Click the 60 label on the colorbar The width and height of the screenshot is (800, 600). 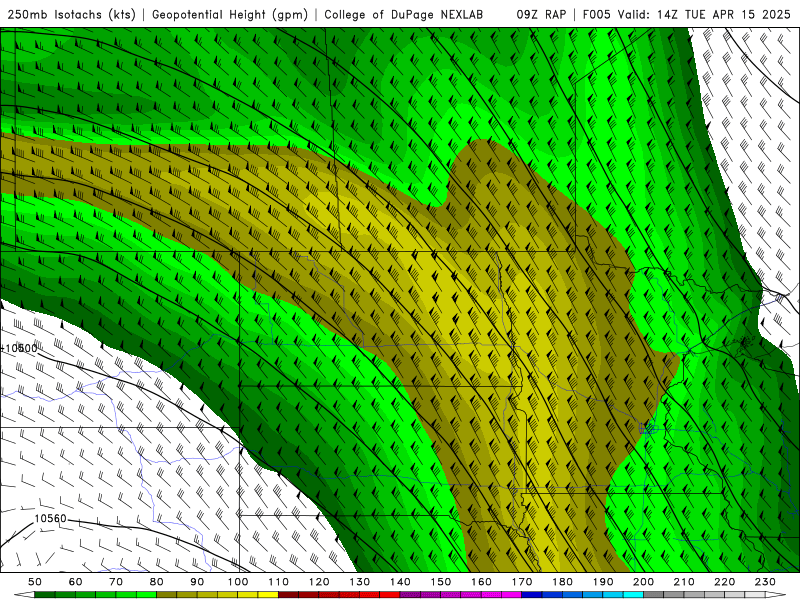[x=76, y=582]
